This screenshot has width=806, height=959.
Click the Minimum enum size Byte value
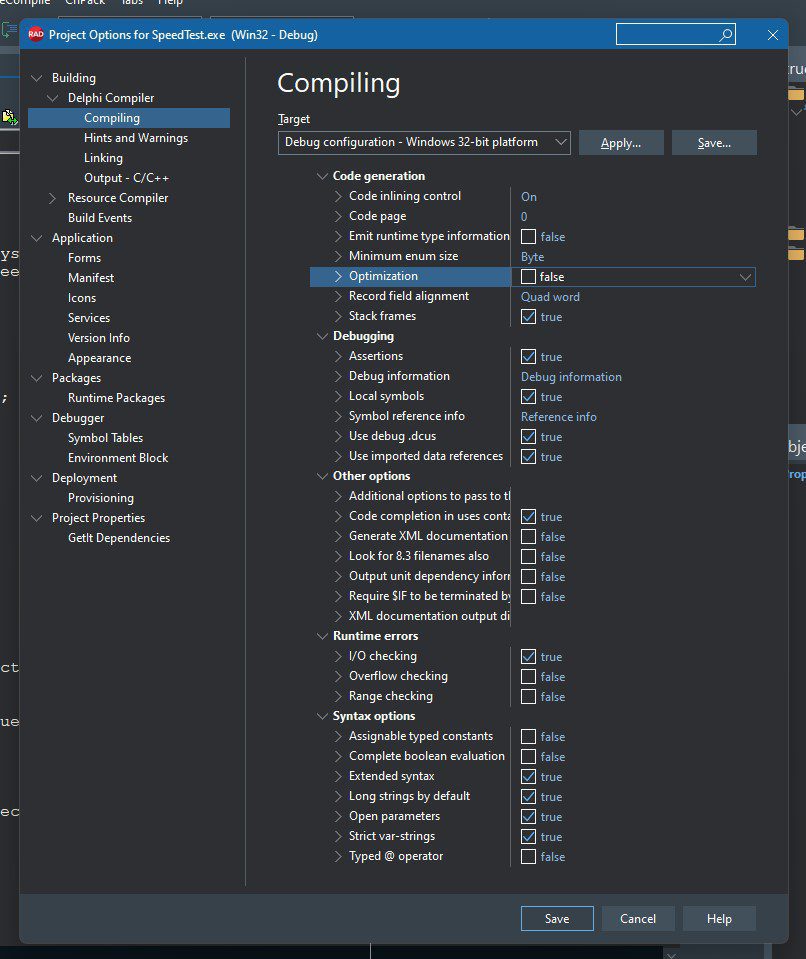pyautogui.click(x=532, y=257)
